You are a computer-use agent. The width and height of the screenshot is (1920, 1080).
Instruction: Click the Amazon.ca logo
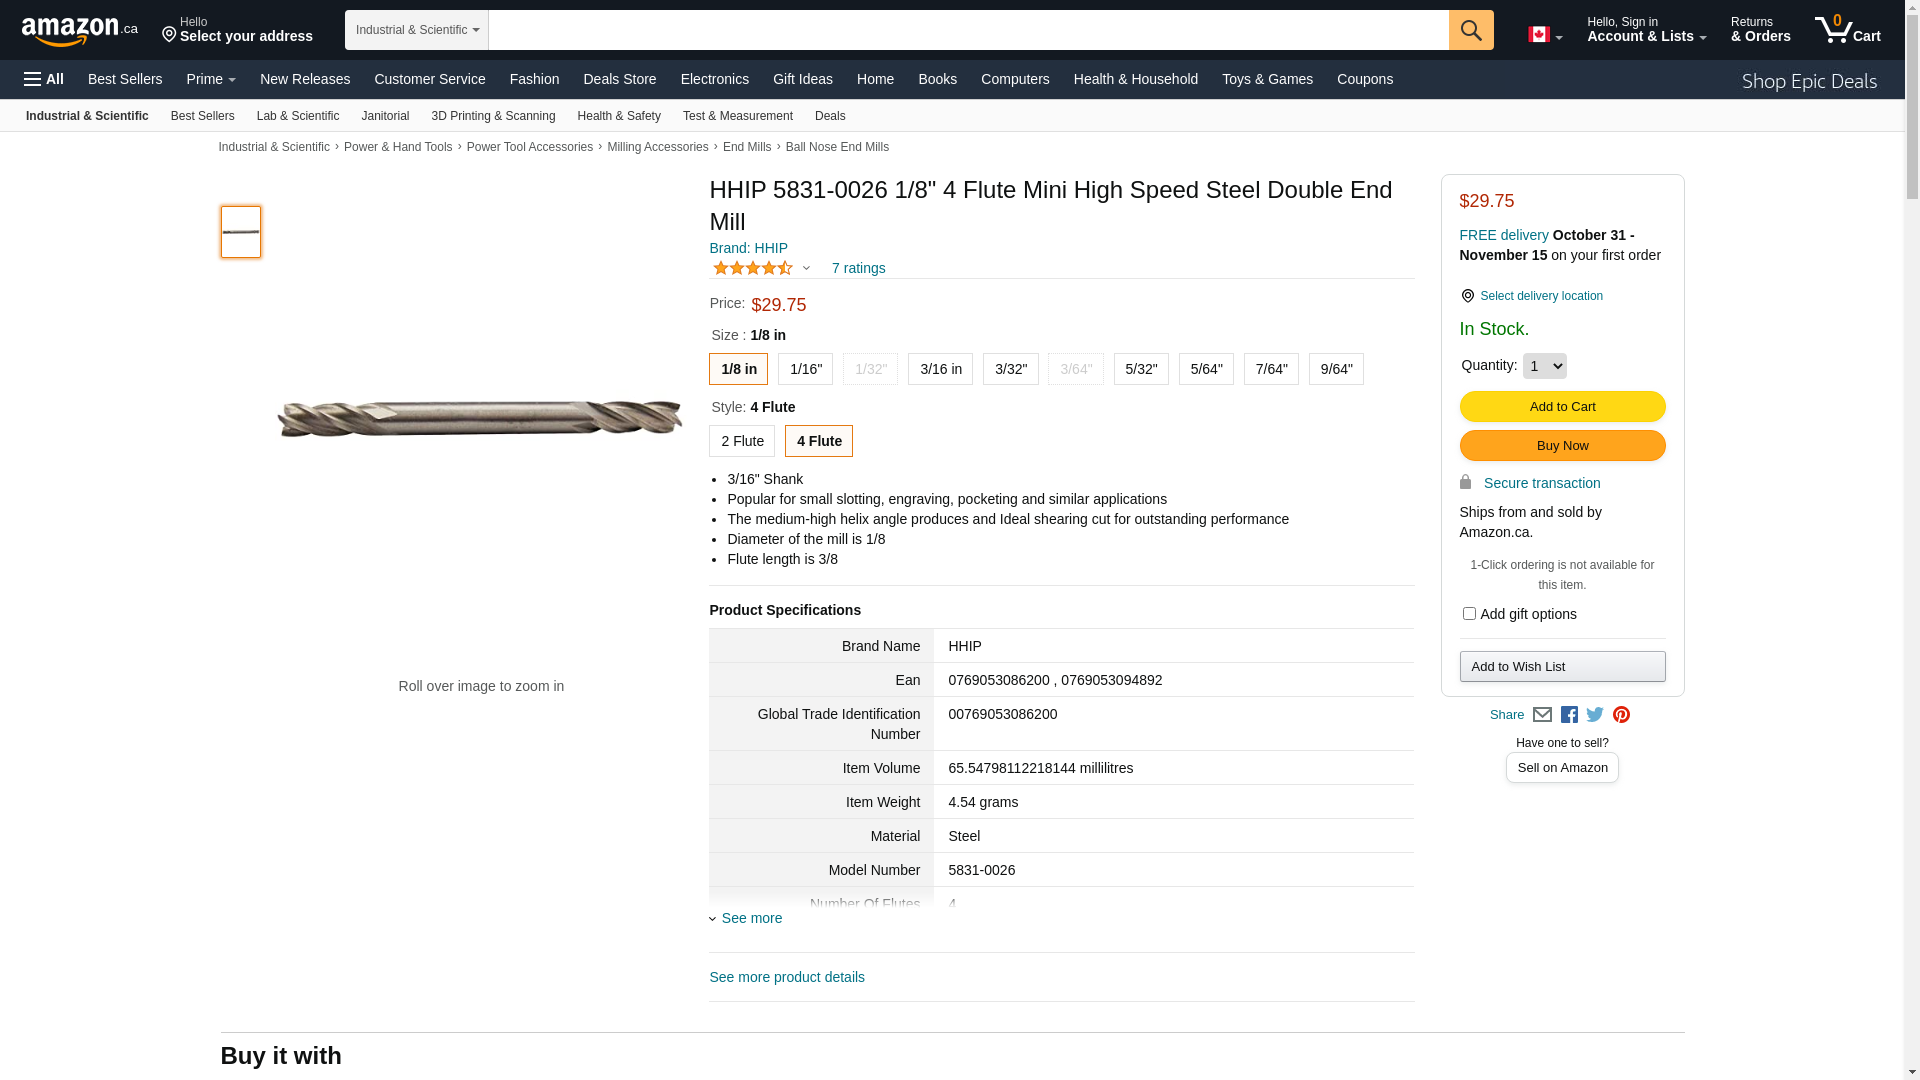tap(79, 31)
